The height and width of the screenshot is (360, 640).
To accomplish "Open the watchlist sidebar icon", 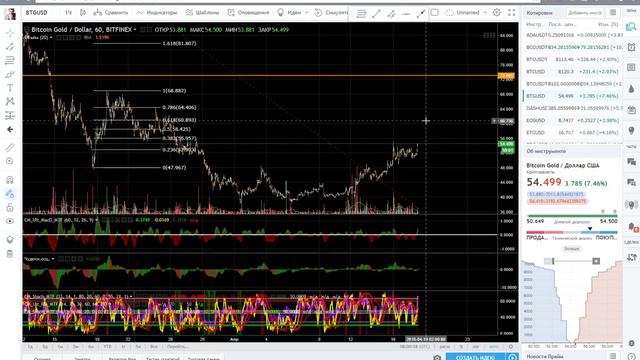I will [x=631, y=27].
